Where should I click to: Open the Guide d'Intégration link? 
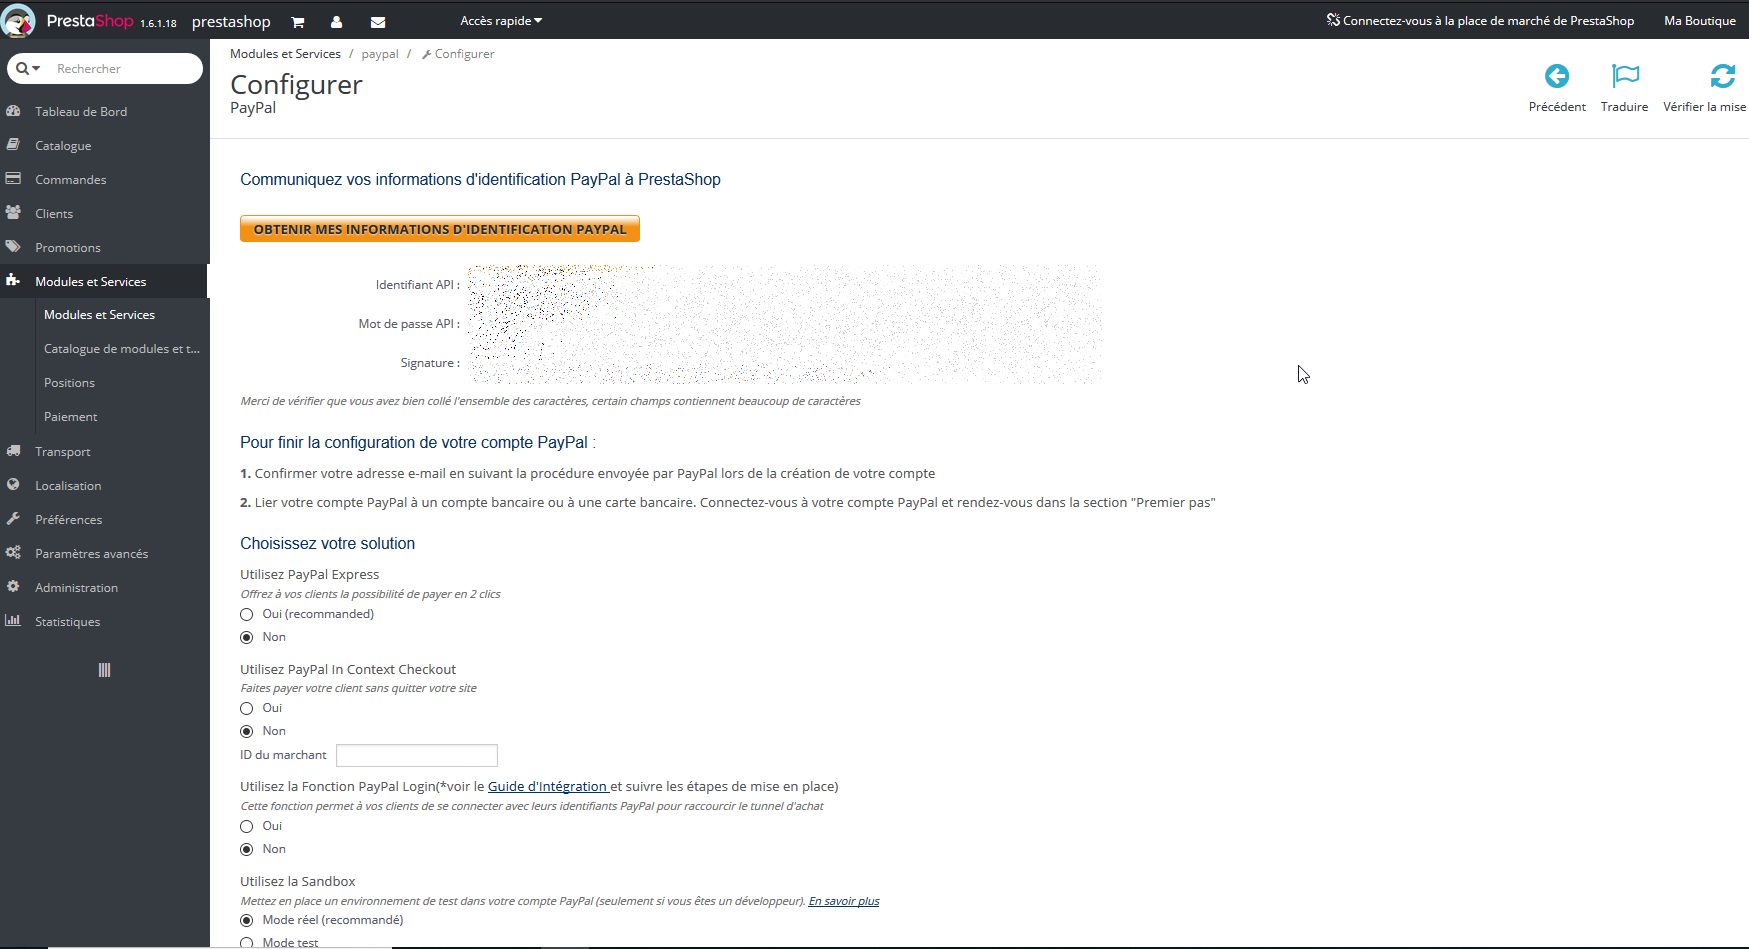pos(548,787)
